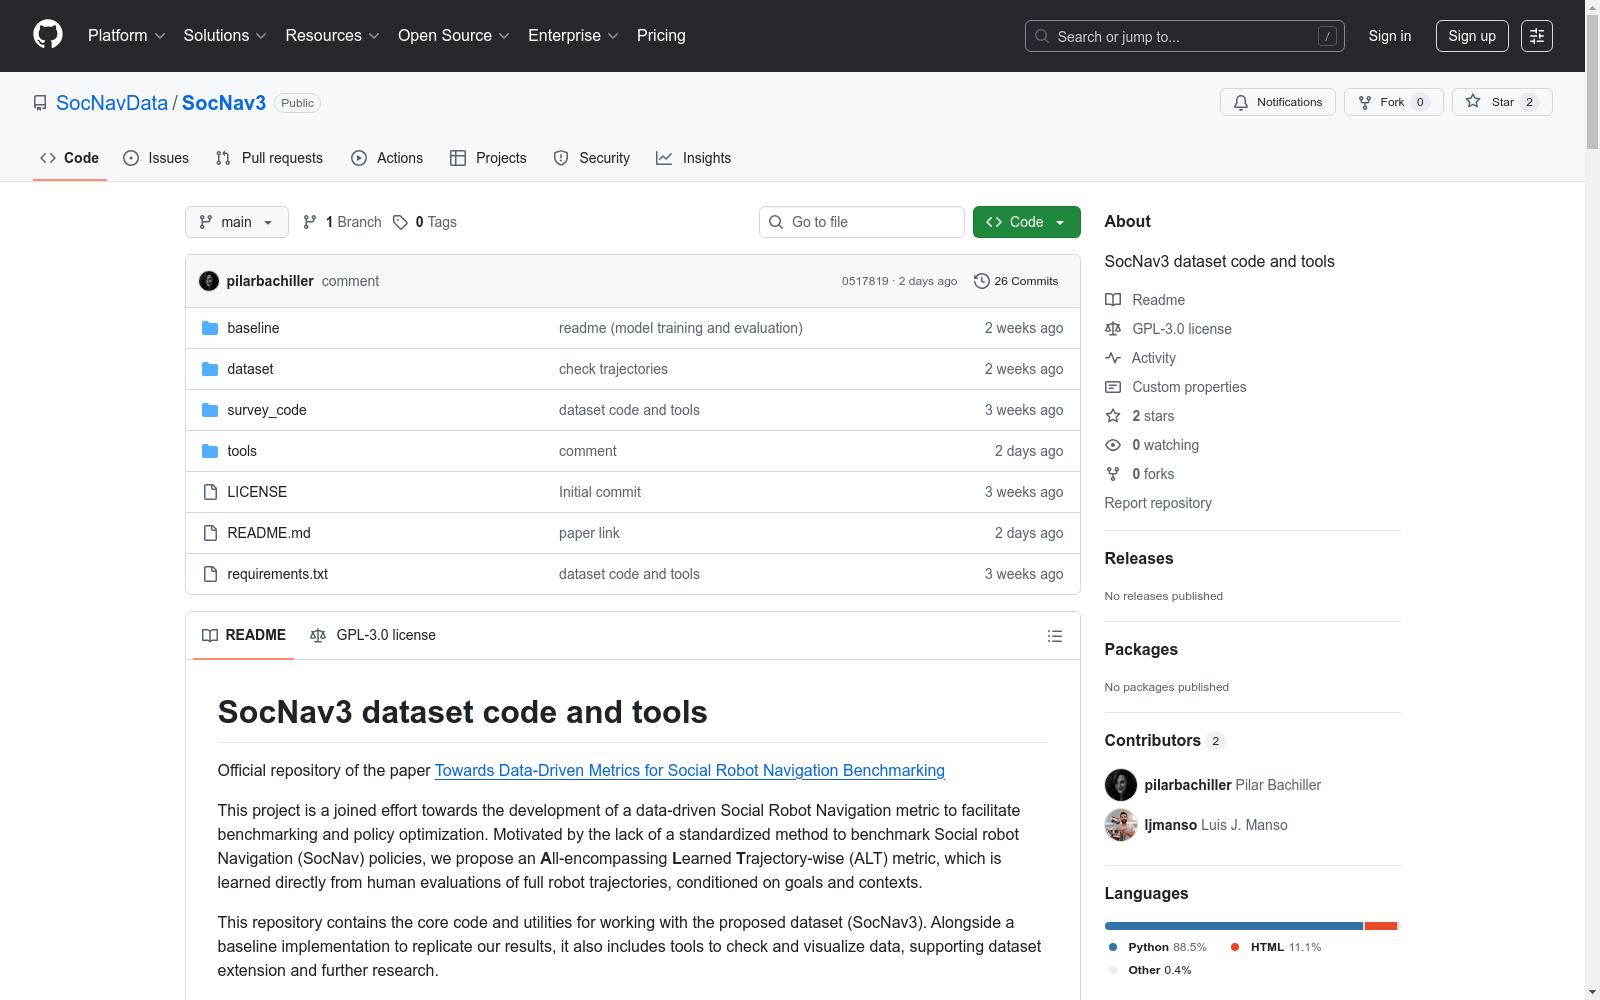Open the README outline icon
The height and width of the screenshot is (1000, 1600).
point(1054,636)
